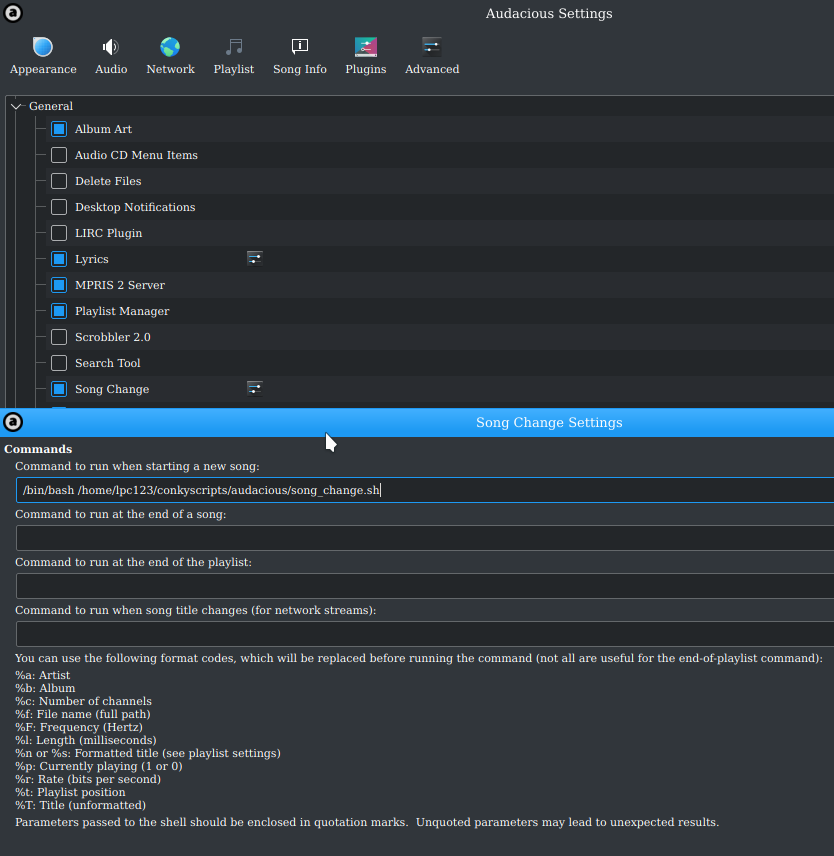The height and width of the screenshot is (856, 834).
Task: Collapse the General plugin category
Action: (x=16, y=106)
